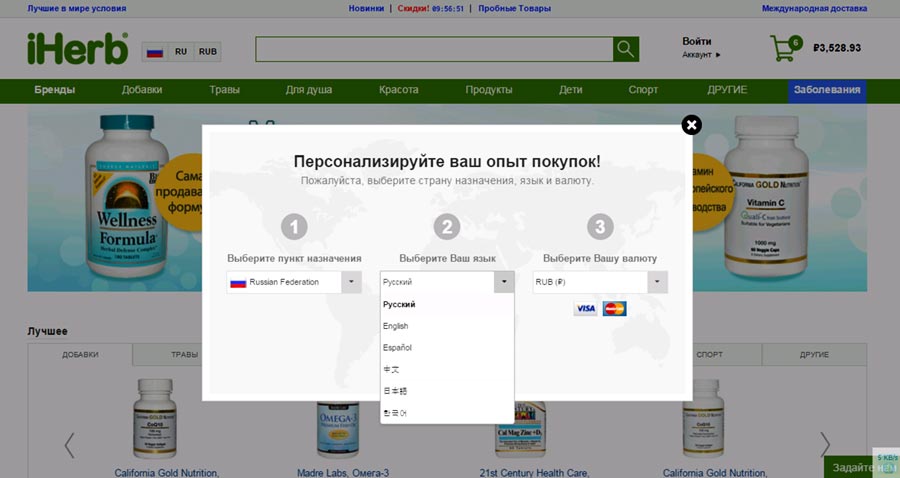Click Wellness Formula banner bottle
Screen dimensions: 900x478
pos(127,196)
